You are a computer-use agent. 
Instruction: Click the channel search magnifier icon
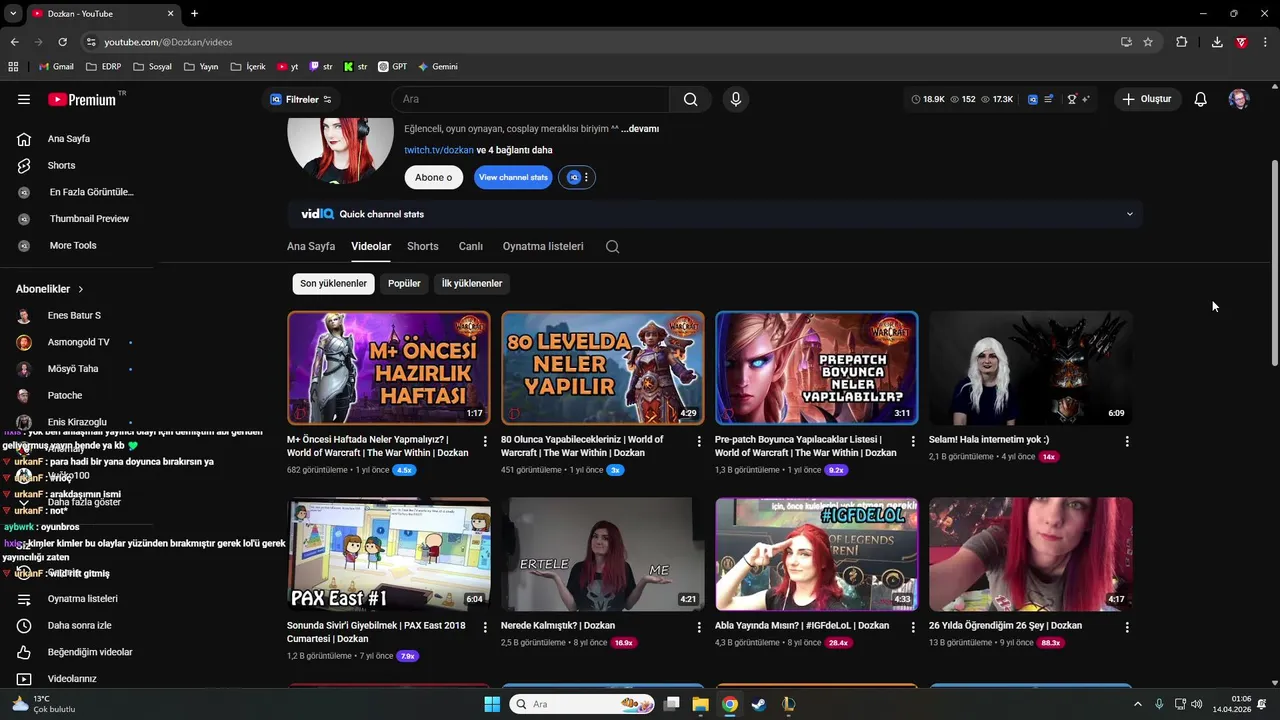coord(613,246)
